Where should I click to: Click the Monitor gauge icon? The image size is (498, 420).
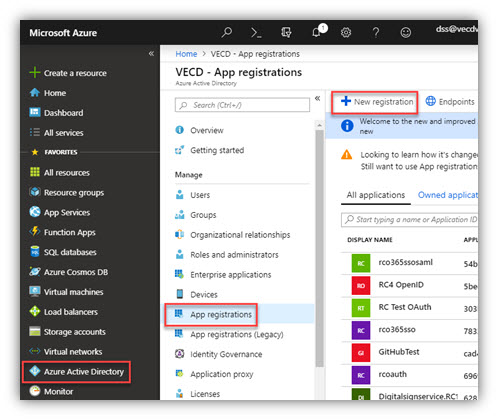[35, 391]
